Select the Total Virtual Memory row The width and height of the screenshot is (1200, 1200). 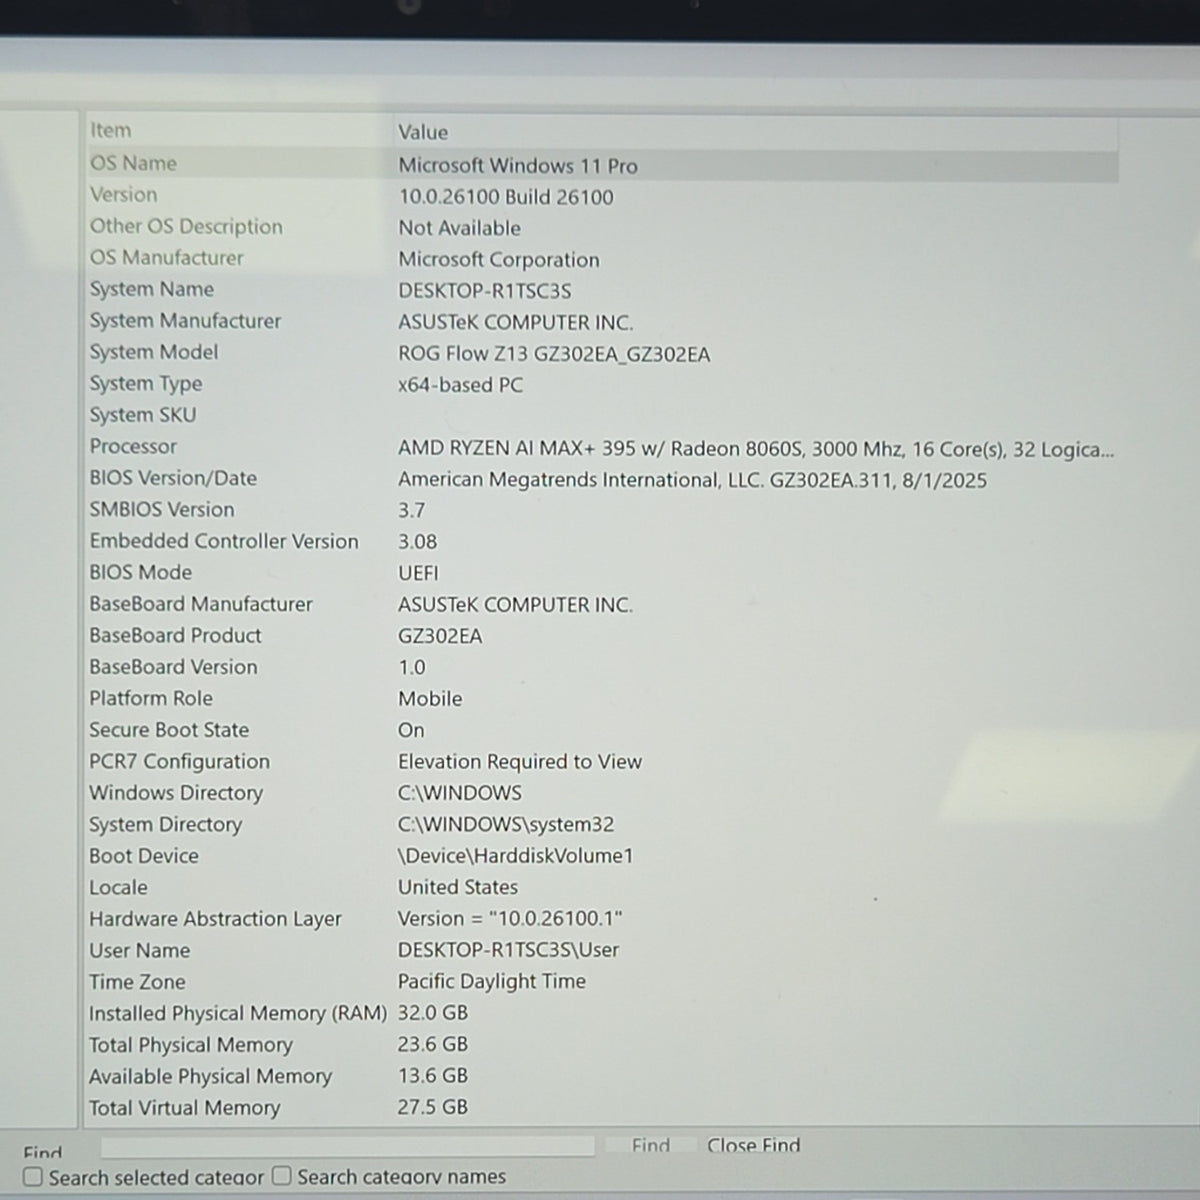602,1107
